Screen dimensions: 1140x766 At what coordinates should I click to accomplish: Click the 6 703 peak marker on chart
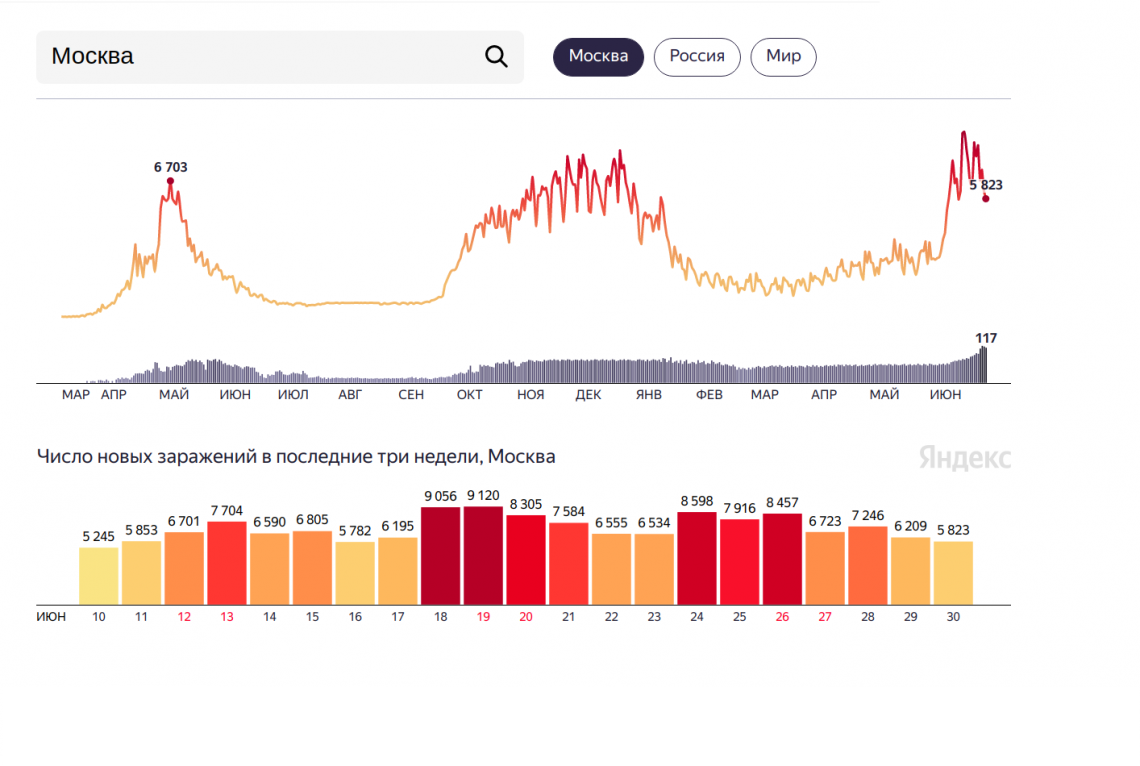tap(170, 181)
